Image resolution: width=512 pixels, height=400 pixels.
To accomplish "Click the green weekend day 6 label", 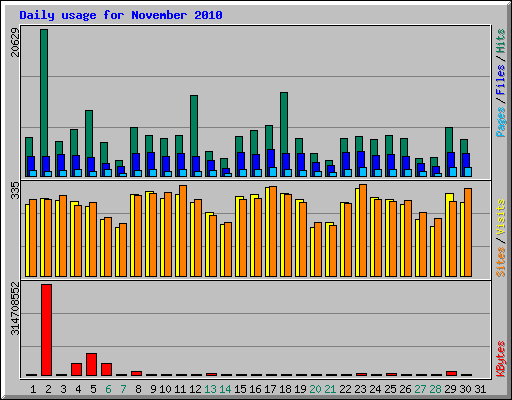I will [x=108, y=389].
